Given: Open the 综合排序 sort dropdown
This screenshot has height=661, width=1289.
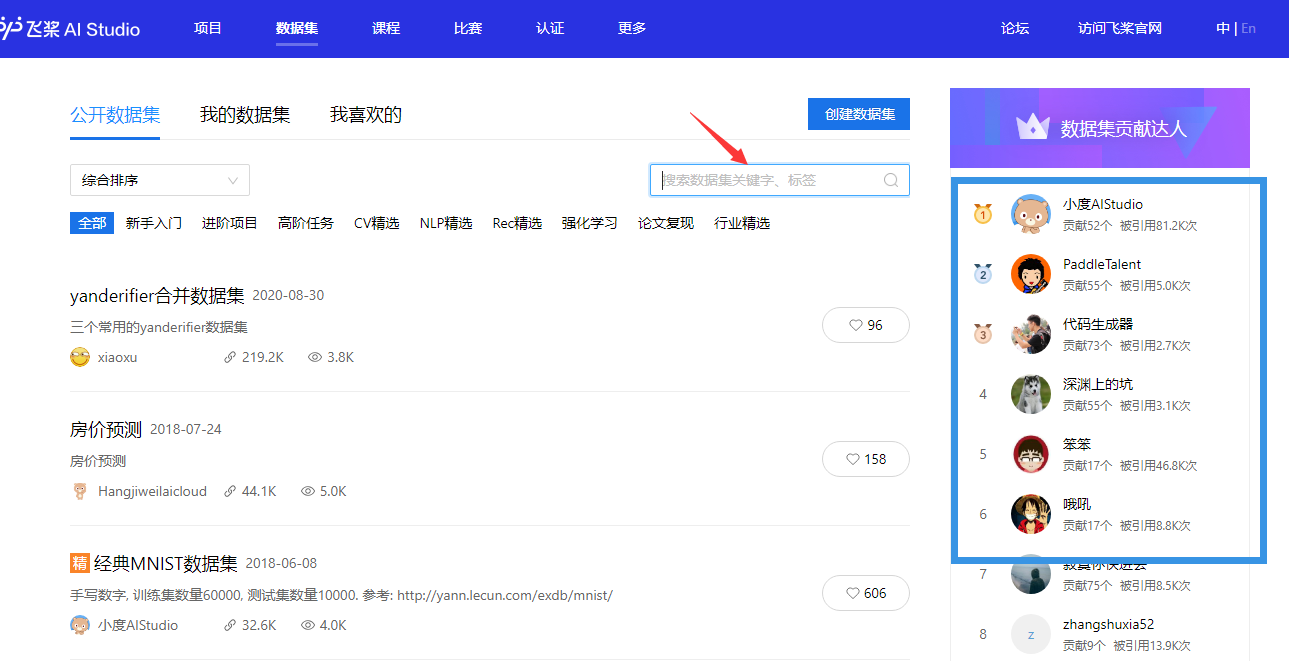Looking at the screenshot, I should (x=159, y=180).
